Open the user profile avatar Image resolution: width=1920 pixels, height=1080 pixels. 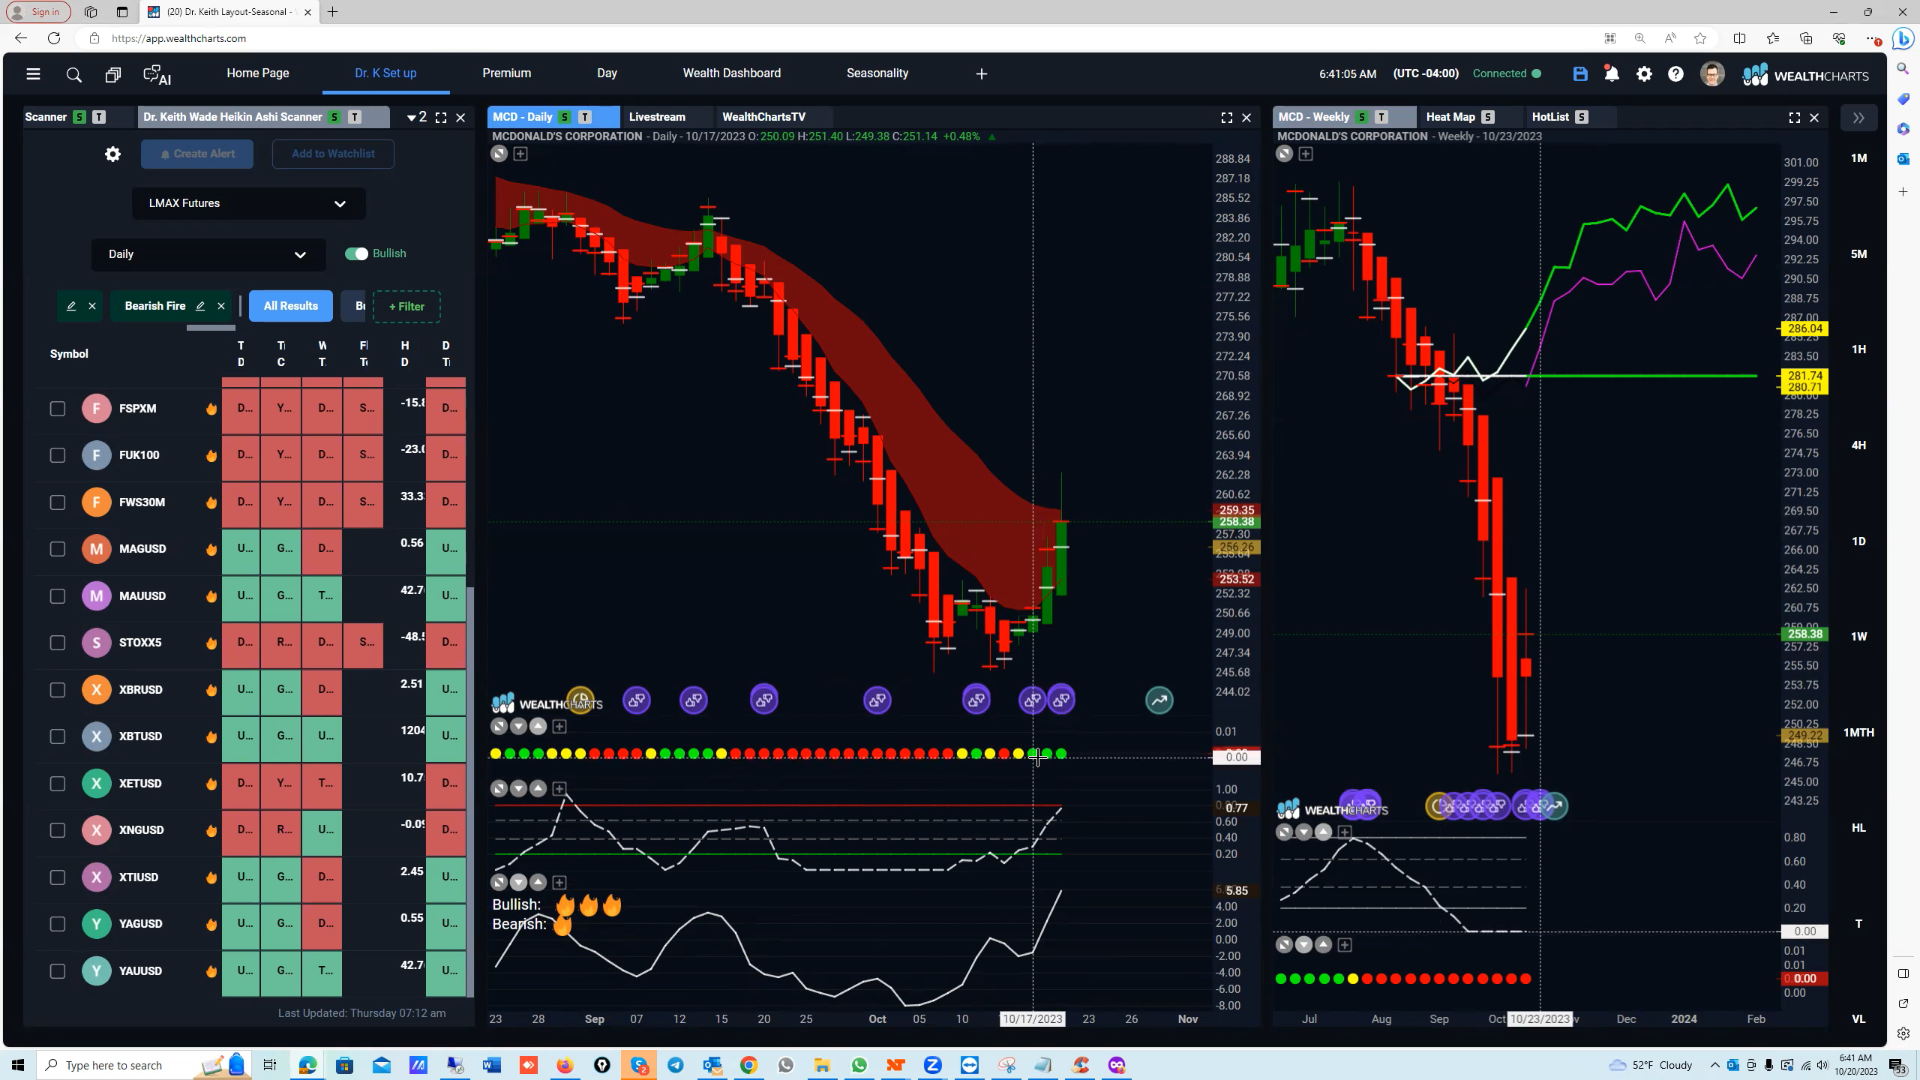(1712, 74)
